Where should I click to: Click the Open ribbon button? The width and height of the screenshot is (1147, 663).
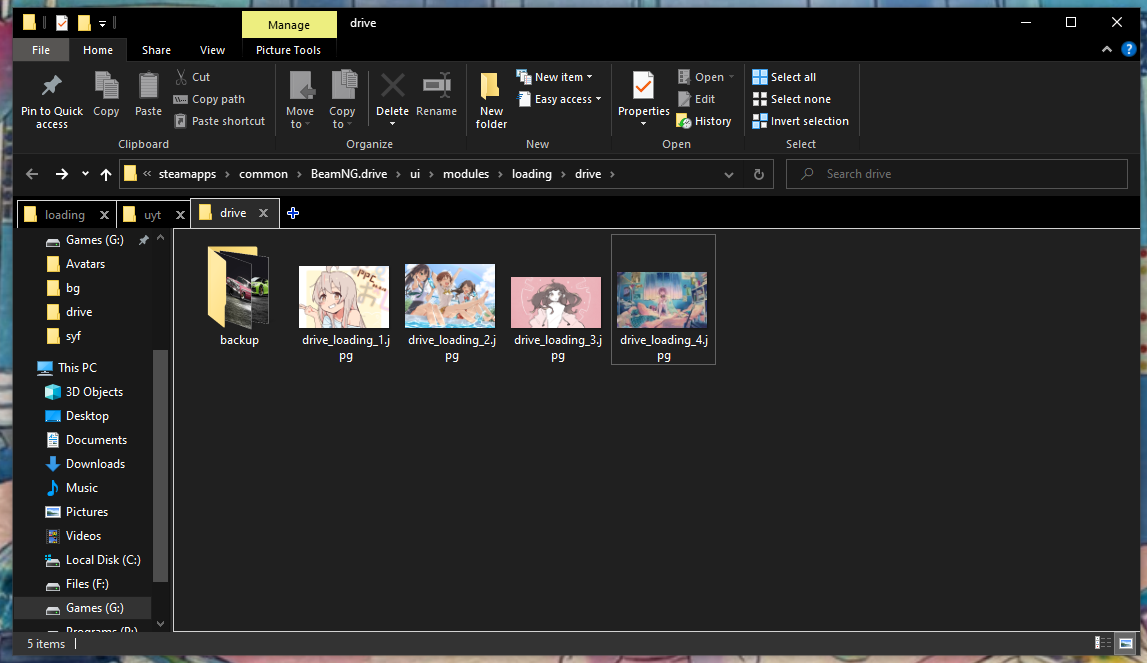(x=706, y=77)
